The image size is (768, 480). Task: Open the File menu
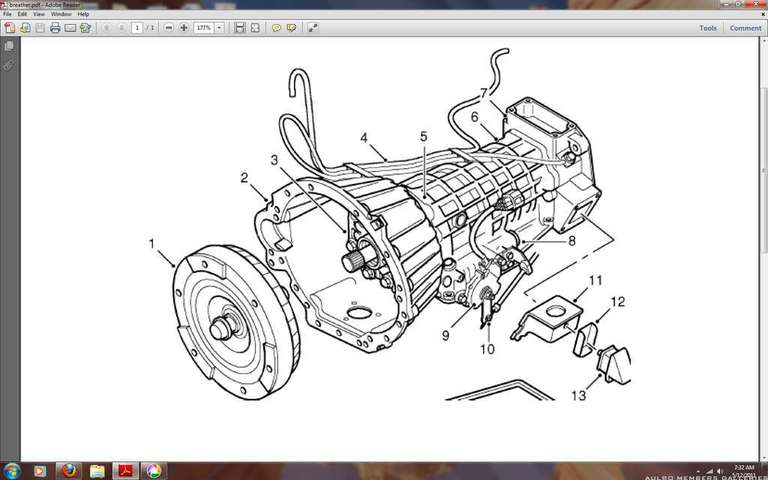[x=8, y=14]
